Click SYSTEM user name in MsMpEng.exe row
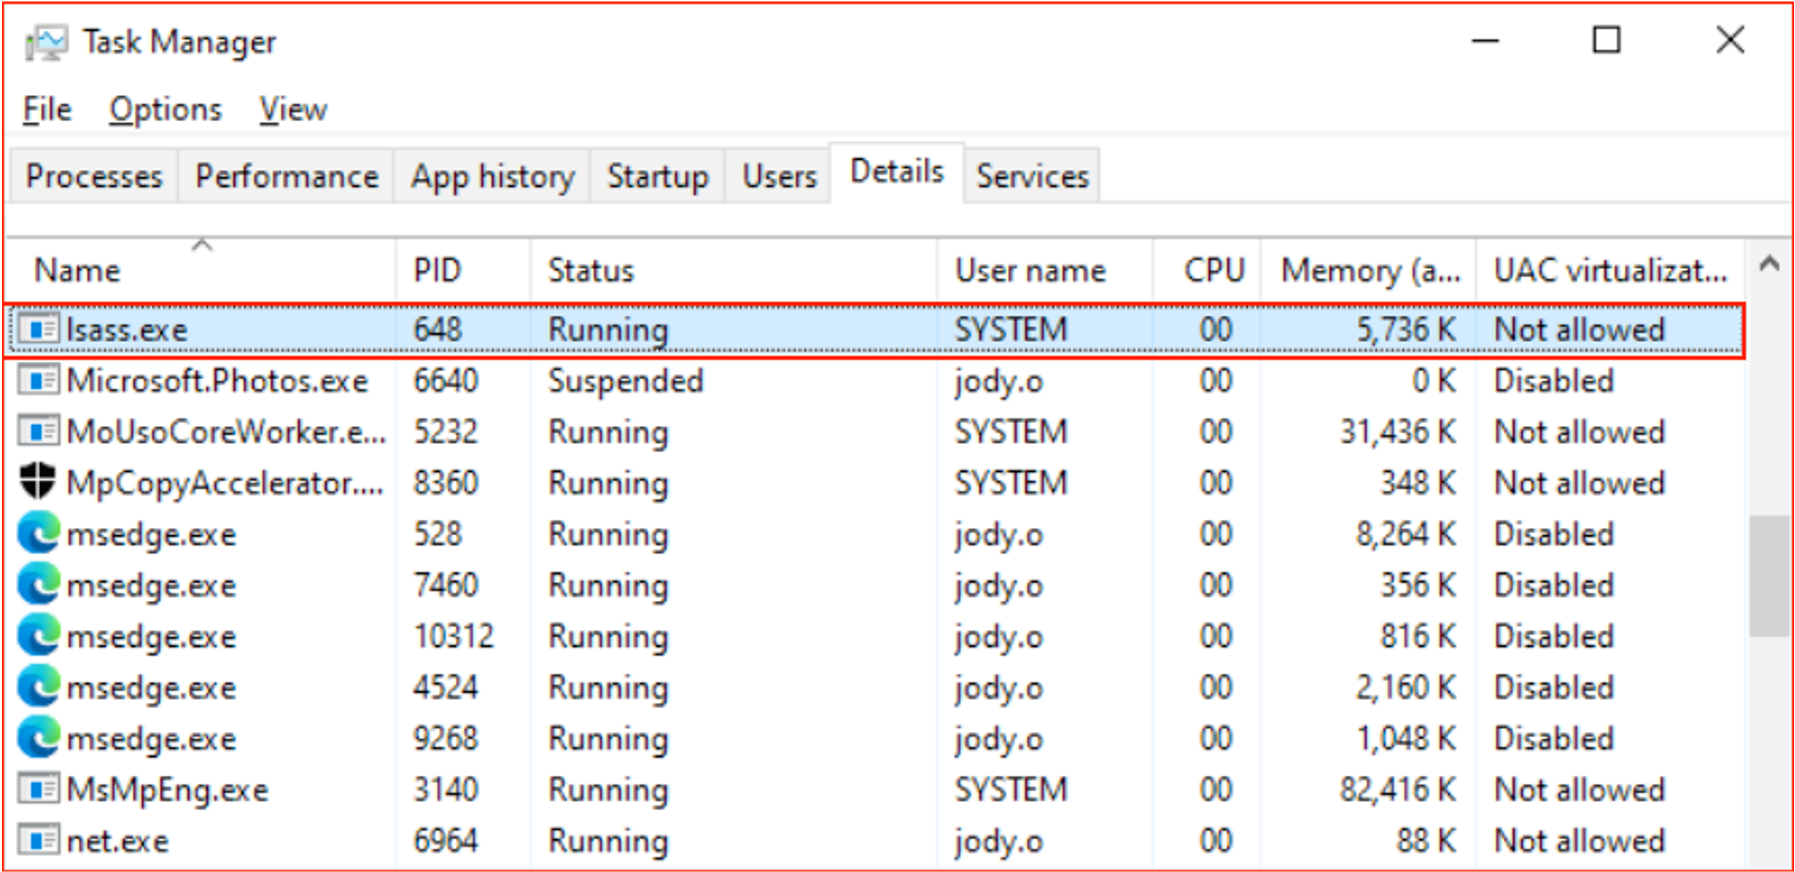This screenshot has width=1795, height=872. (x=1011, y=789)
